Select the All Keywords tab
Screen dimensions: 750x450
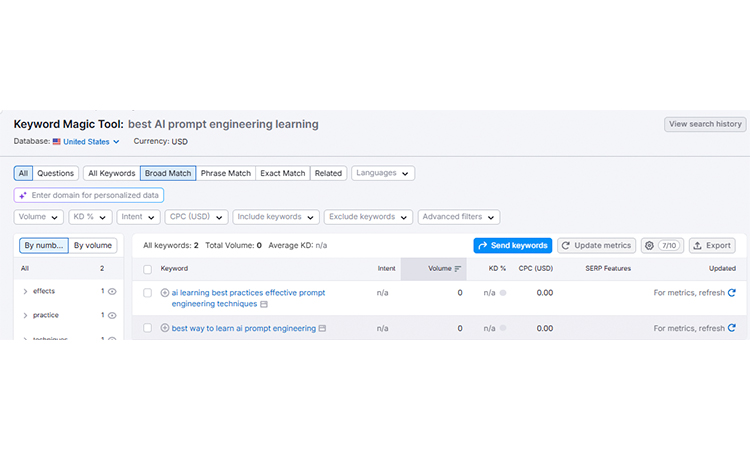(111, 173)
